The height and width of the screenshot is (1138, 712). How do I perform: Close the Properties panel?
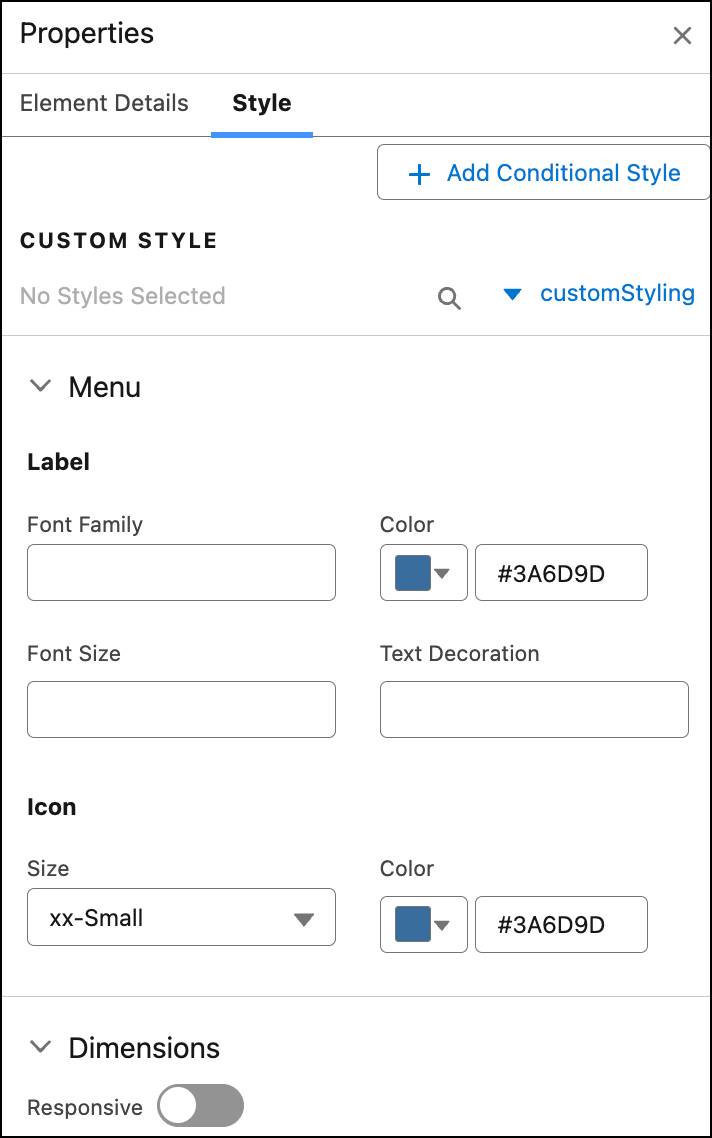(x=682, y=35)
